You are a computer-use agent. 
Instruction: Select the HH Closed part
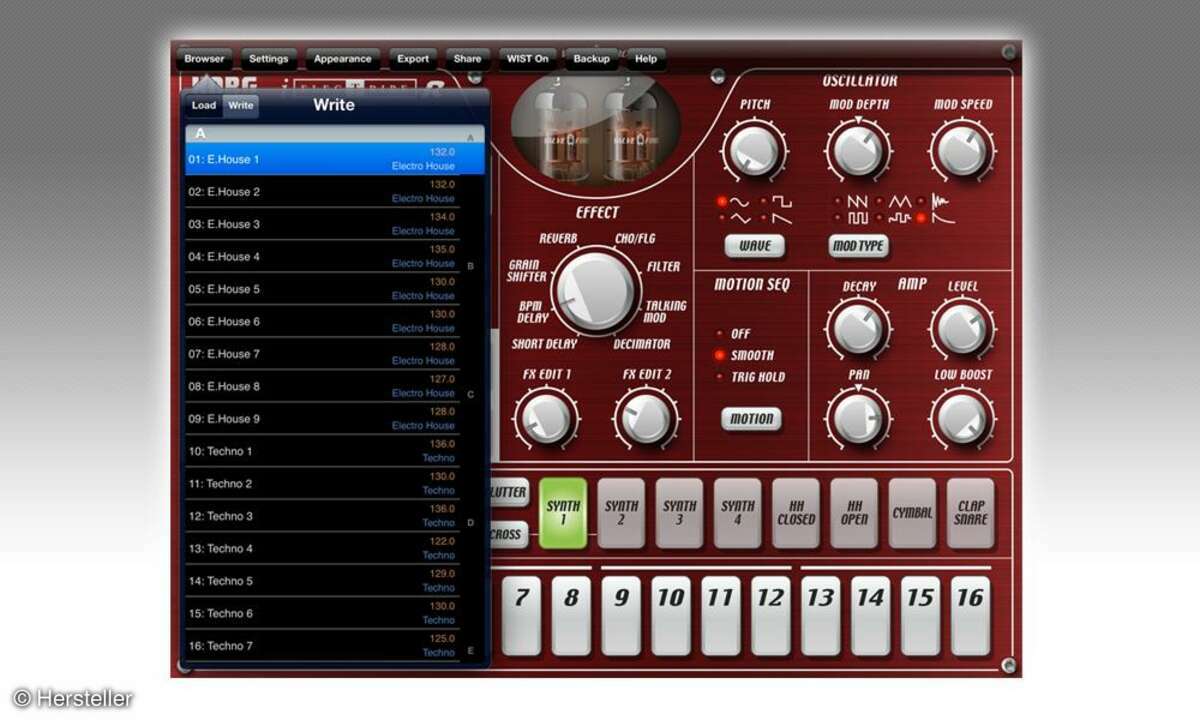pyautogui.click(x=796, y=513)
